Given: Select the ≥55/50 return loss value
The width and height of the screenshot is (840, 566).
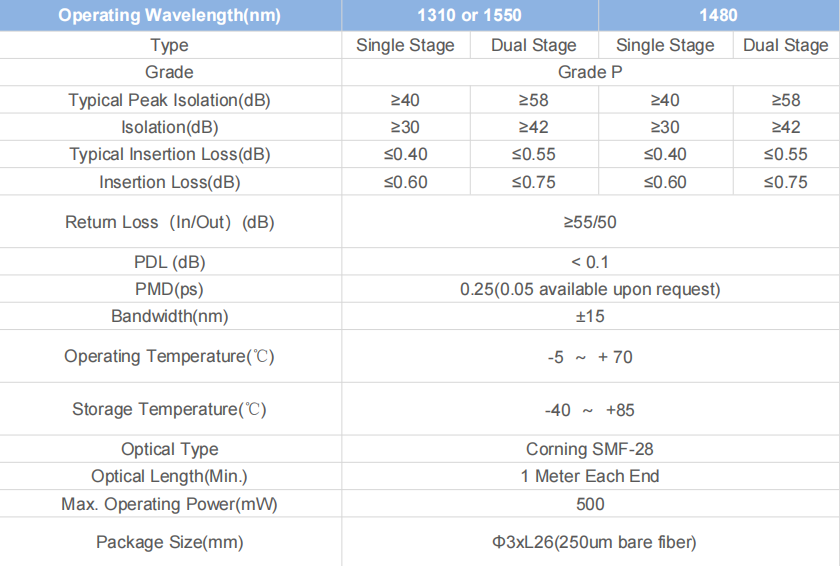Looking at the screenshot, I should click(590, 222).
